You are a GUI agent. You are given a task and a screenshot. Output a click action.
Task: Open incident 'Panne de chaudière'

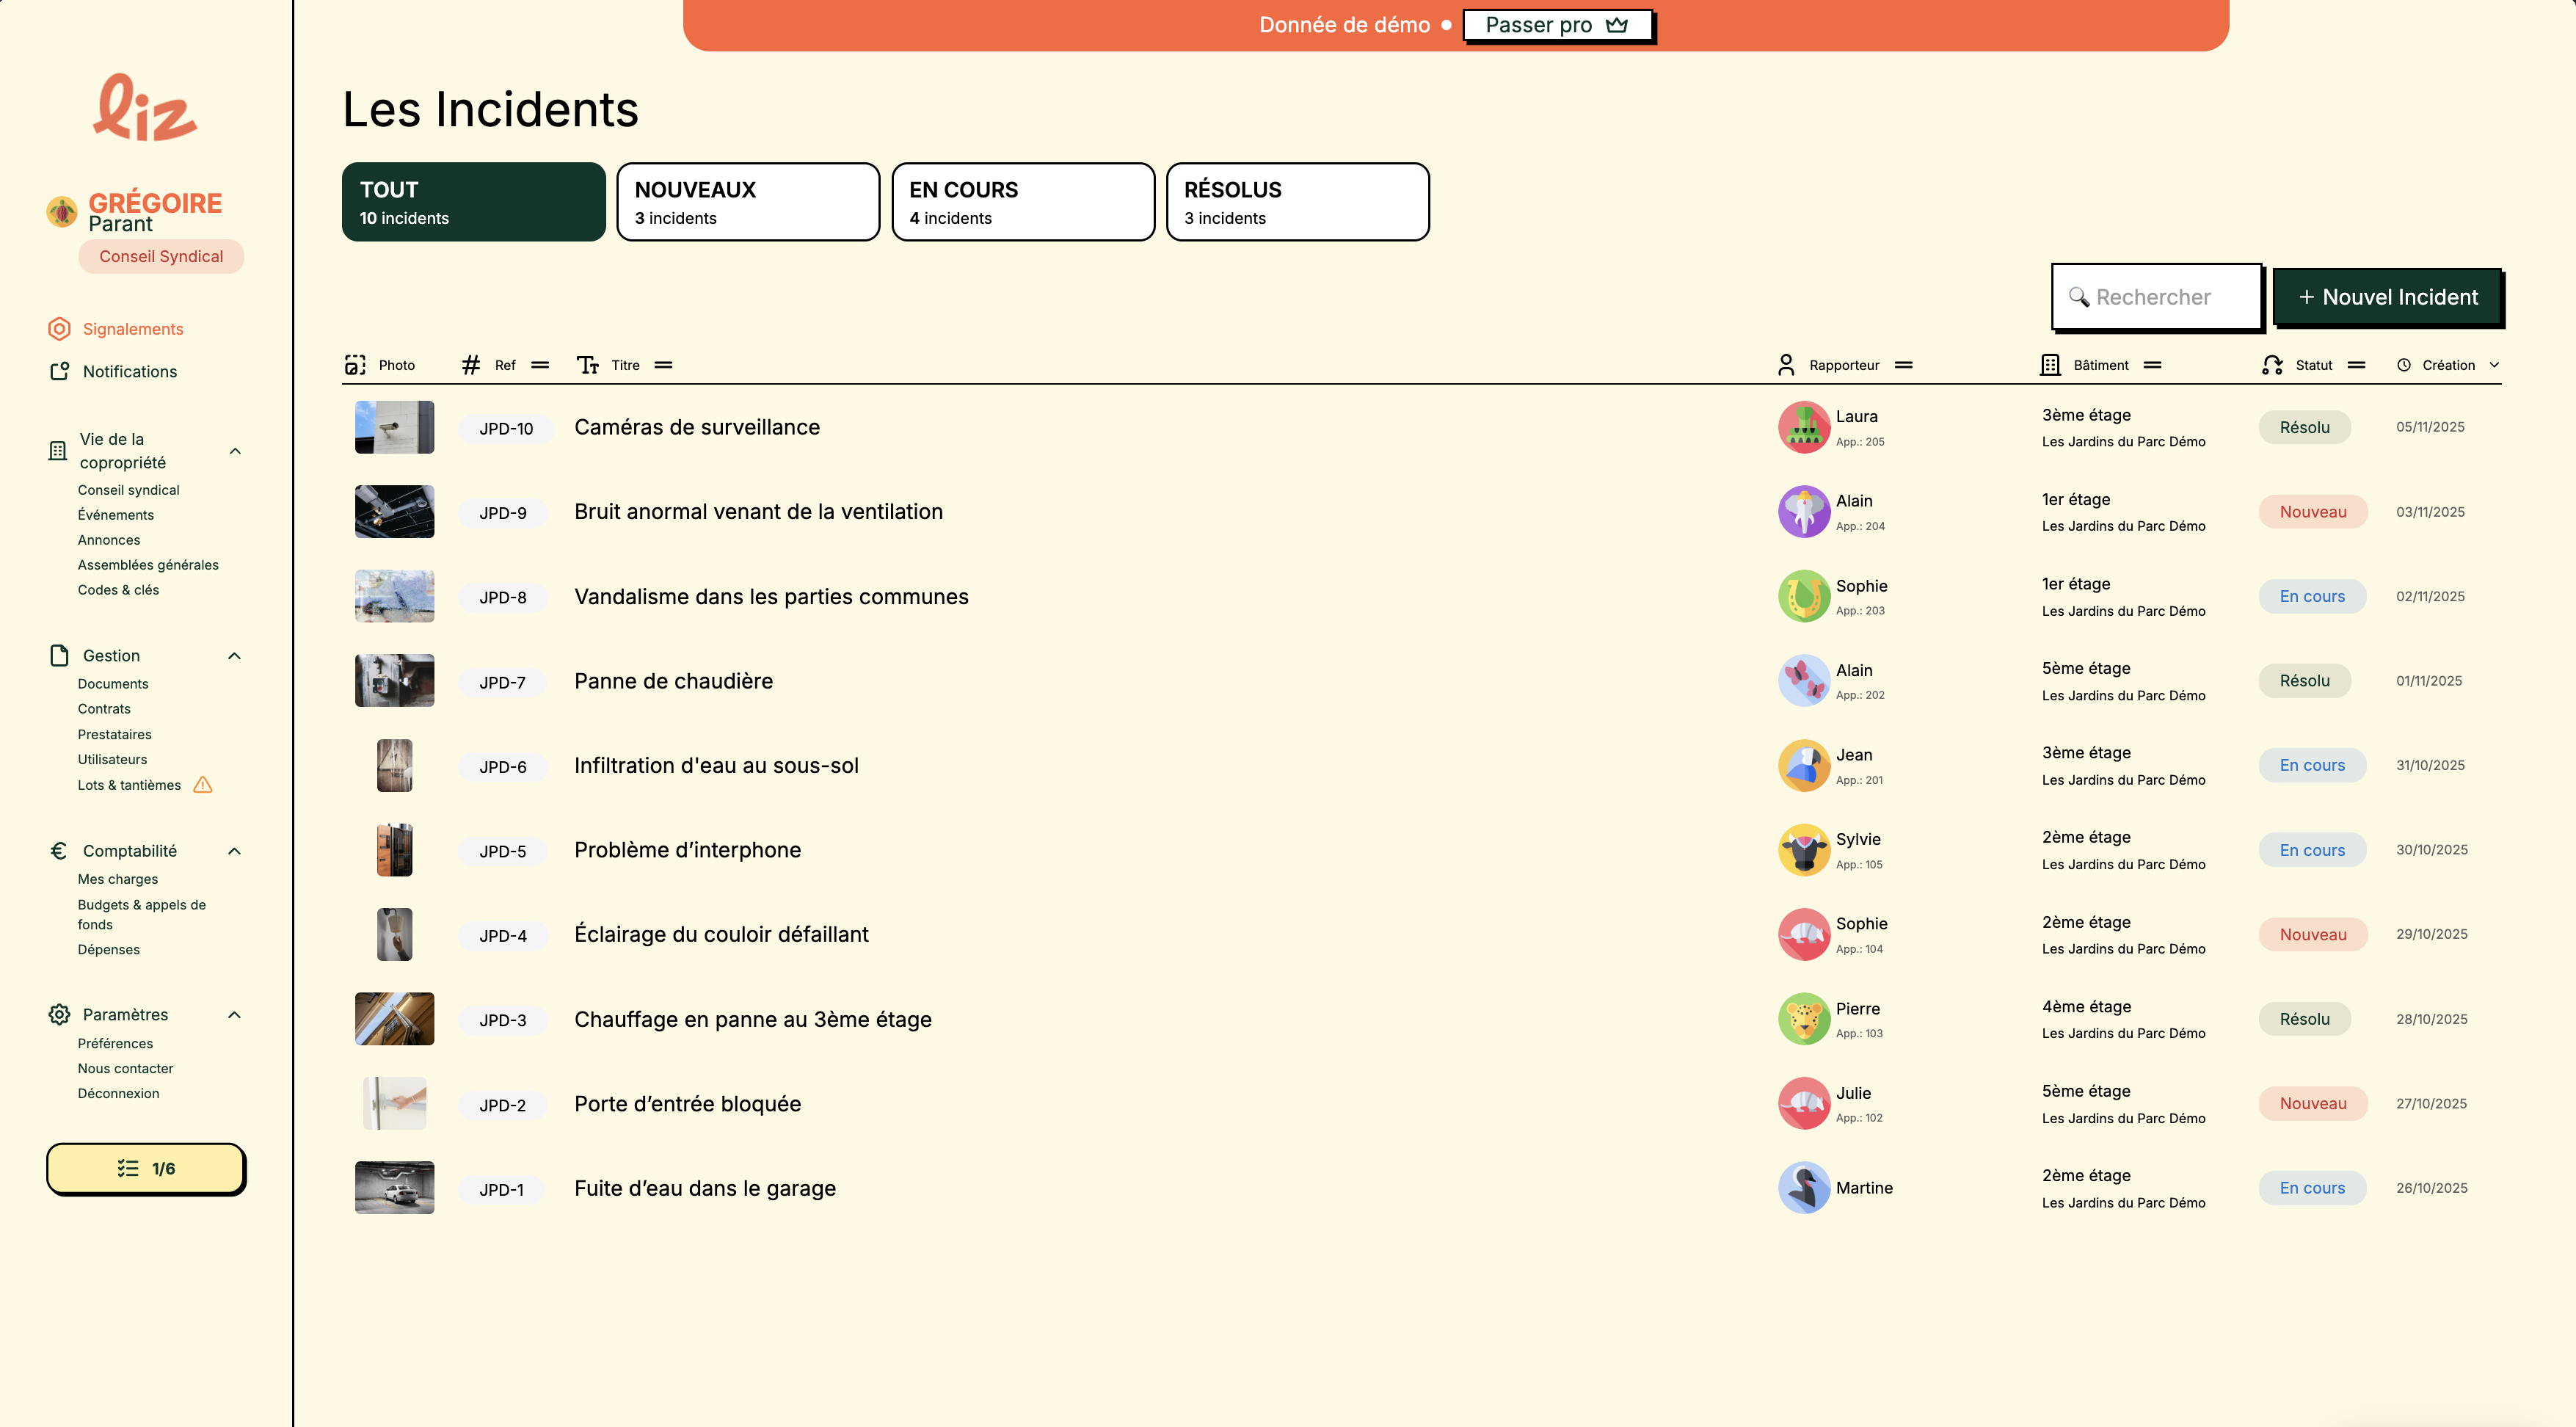[673, 681]
